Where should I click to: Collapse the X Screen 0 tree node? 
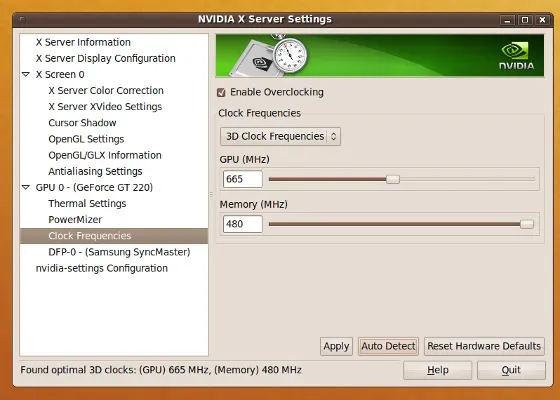pyautogui.click(x=26, y=74)
